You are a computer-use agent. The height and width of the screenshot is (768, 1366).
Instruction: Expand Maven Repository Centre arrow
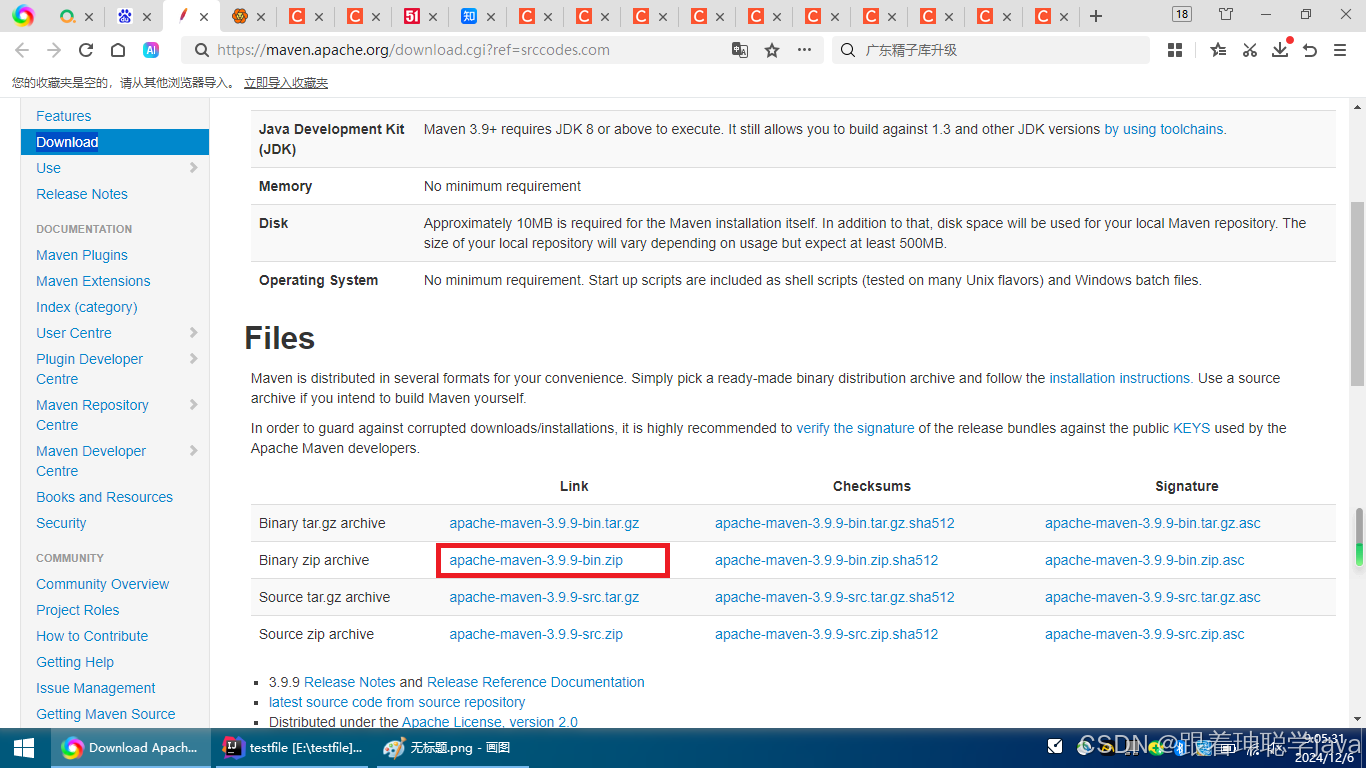tap(193, 405)
